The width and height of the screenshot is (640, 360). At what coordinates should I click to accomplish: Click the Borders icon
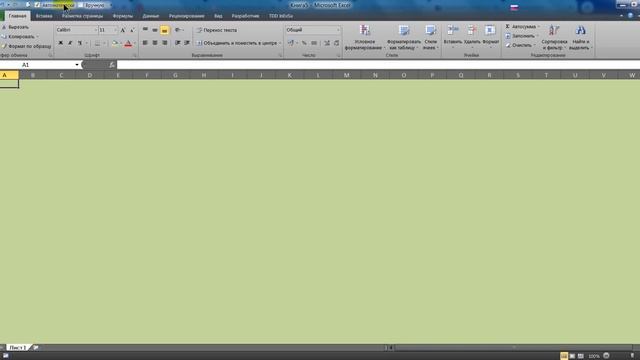tap(97, 43)
